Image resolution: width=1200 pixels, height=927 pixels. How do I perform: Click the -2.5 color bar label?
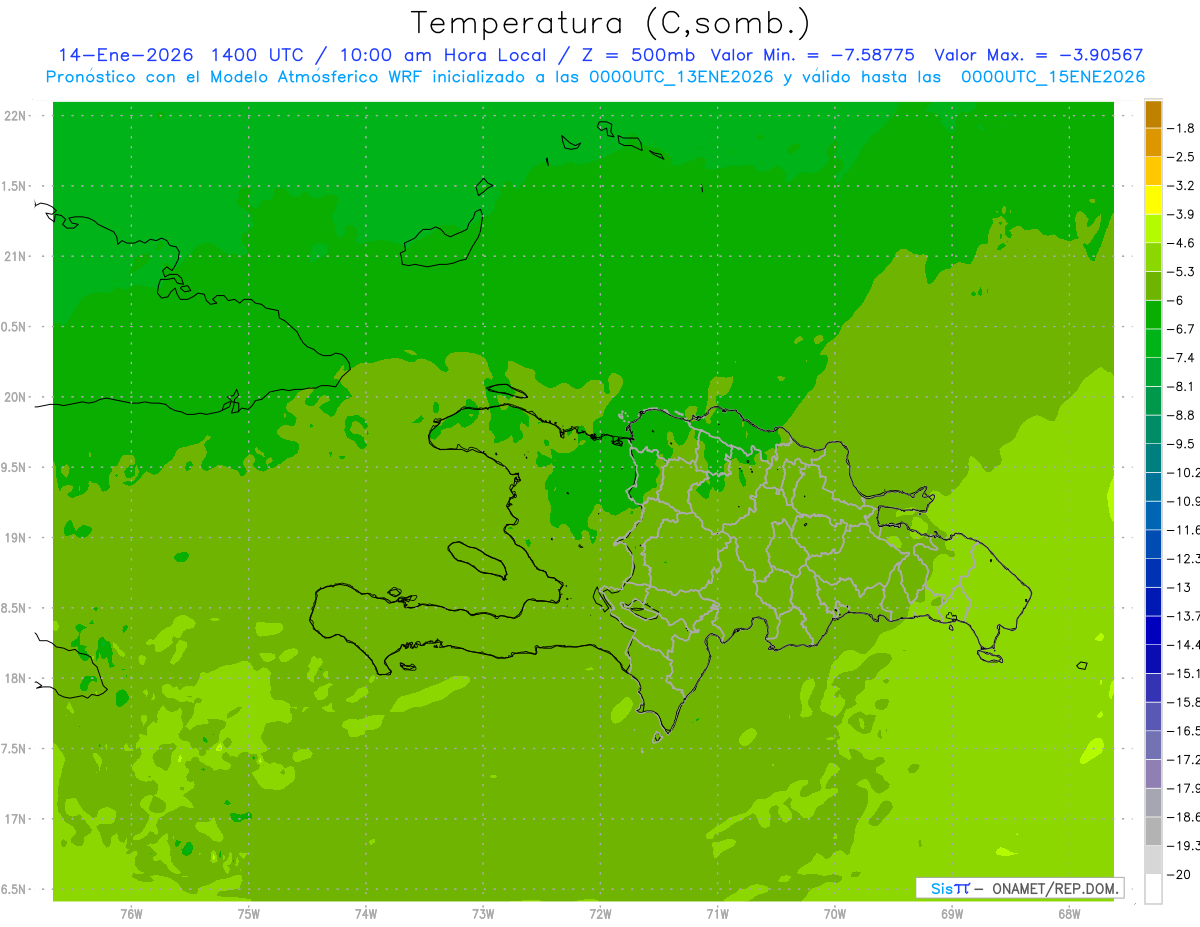pyautogui.click(x=1181, y=157)
